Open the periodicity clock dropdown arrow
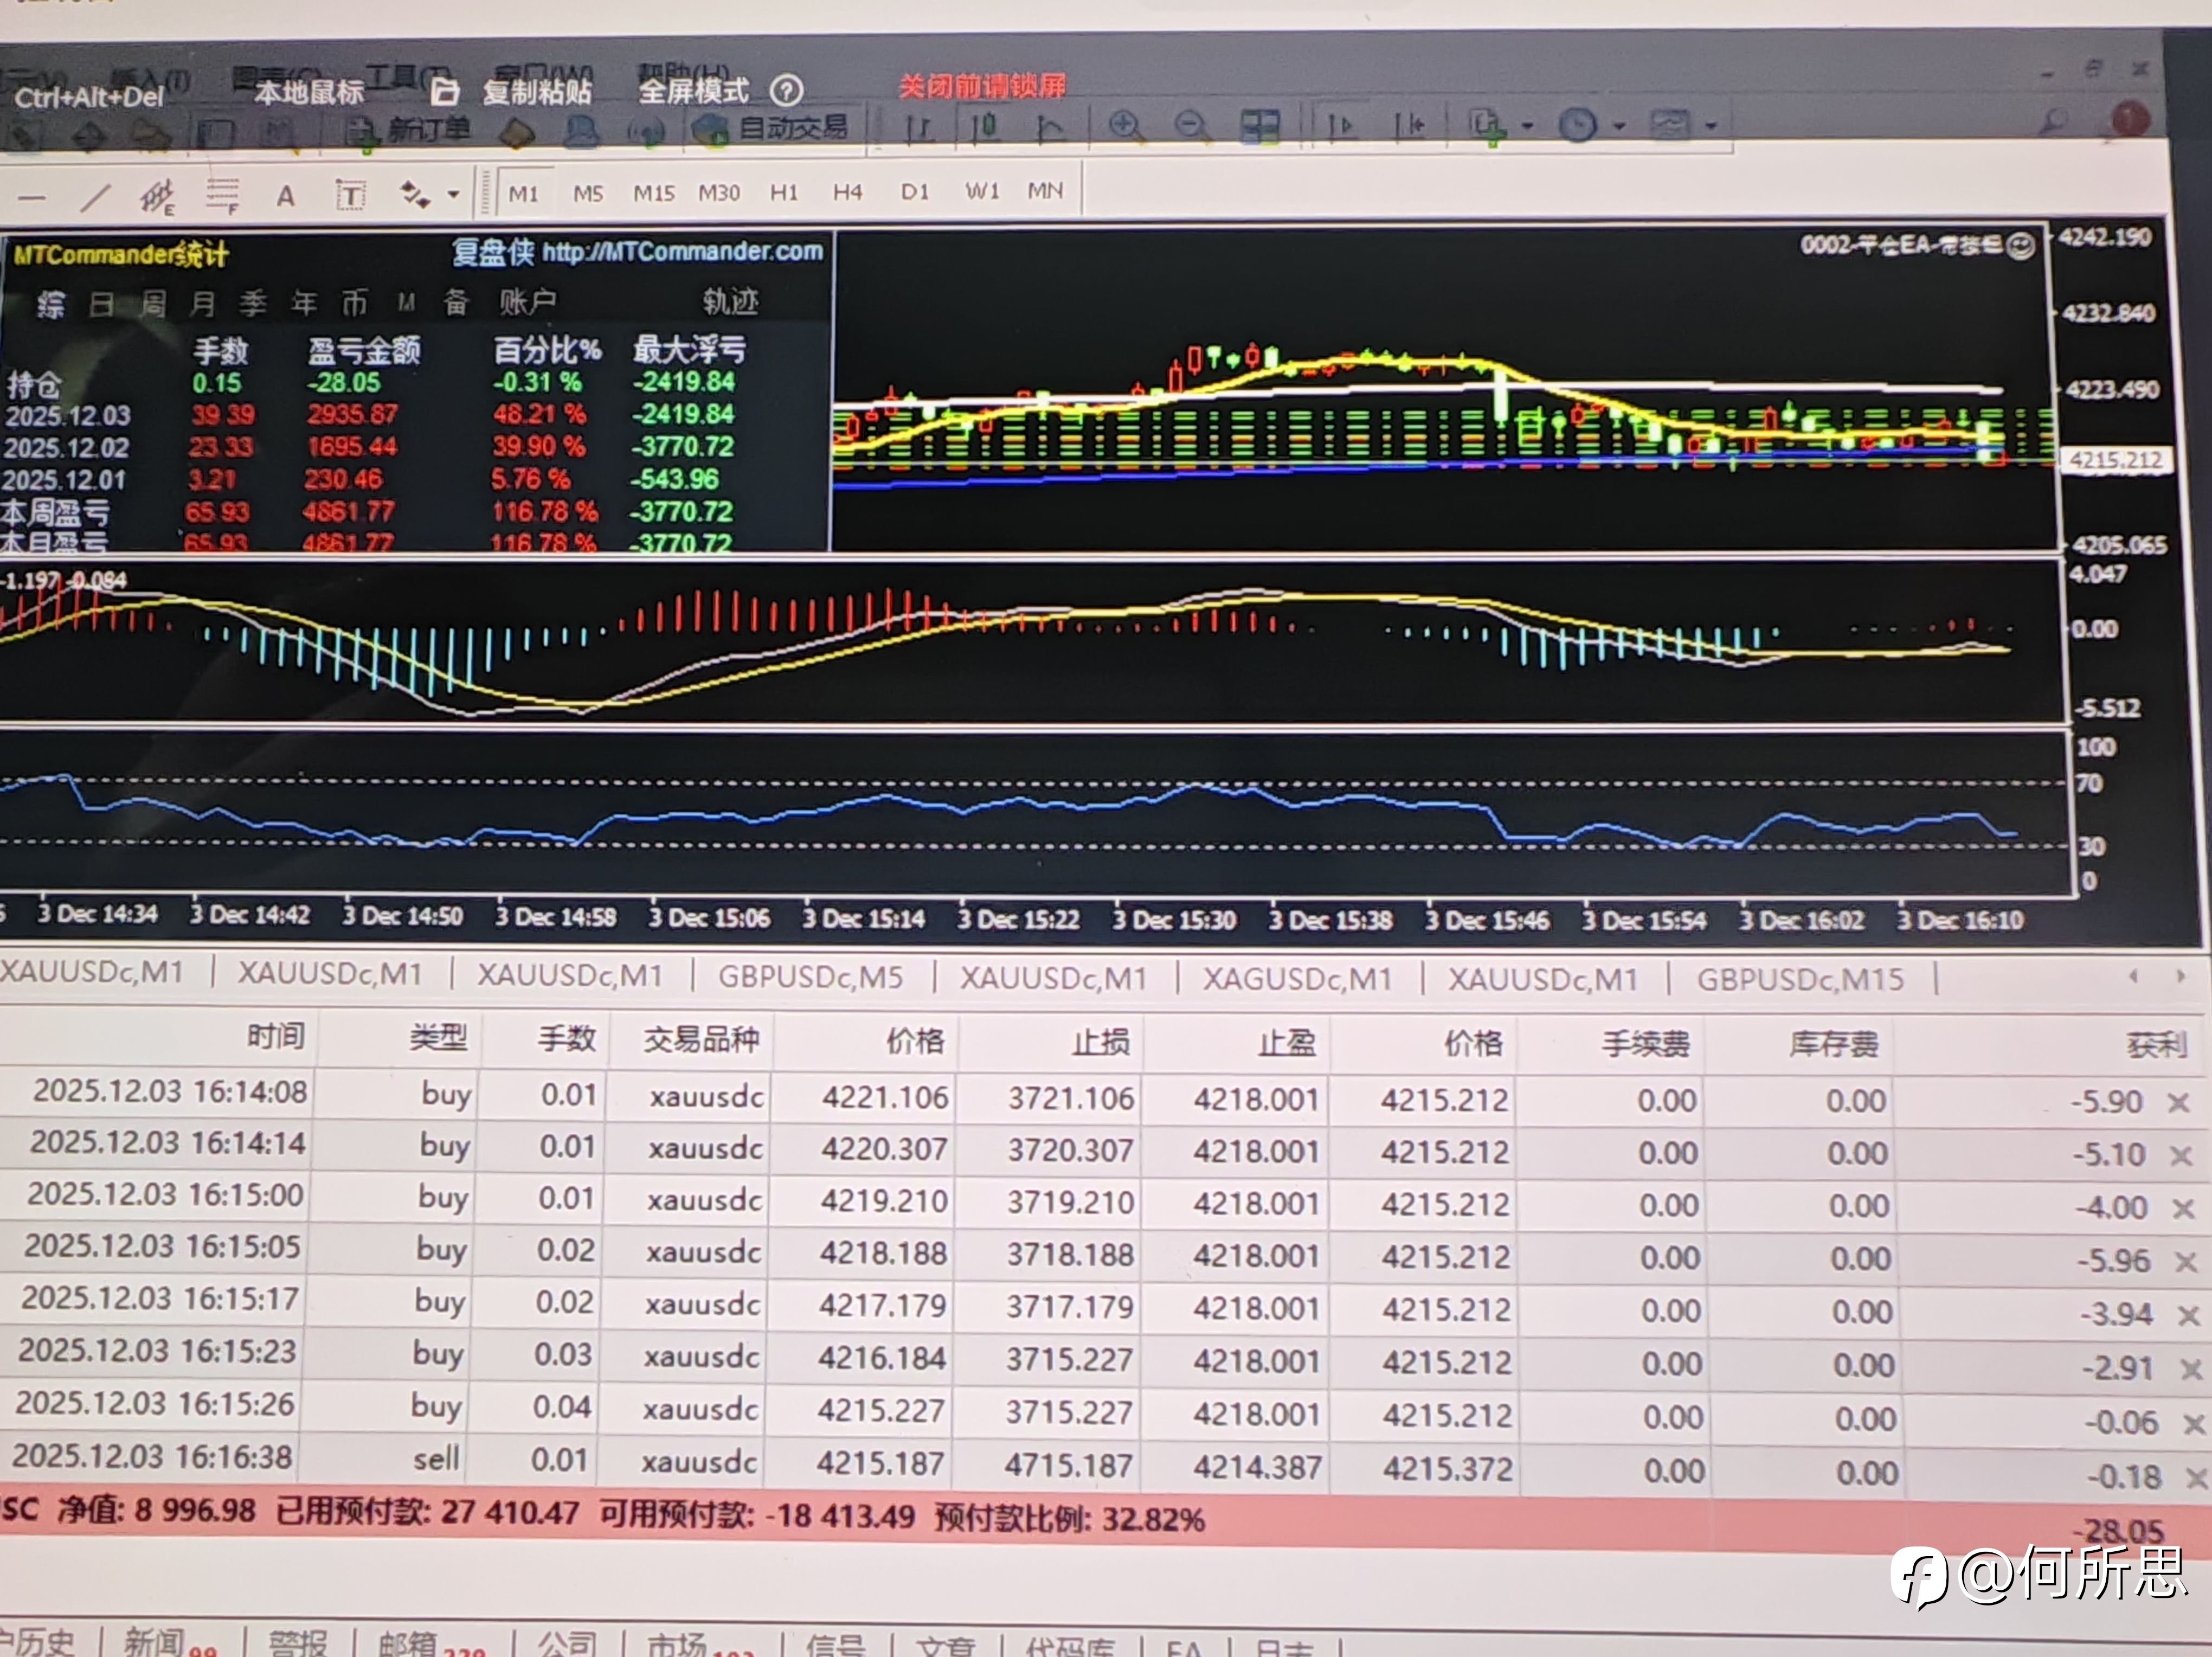Screen dimensions: 2212x1657 click(1619, 127)
